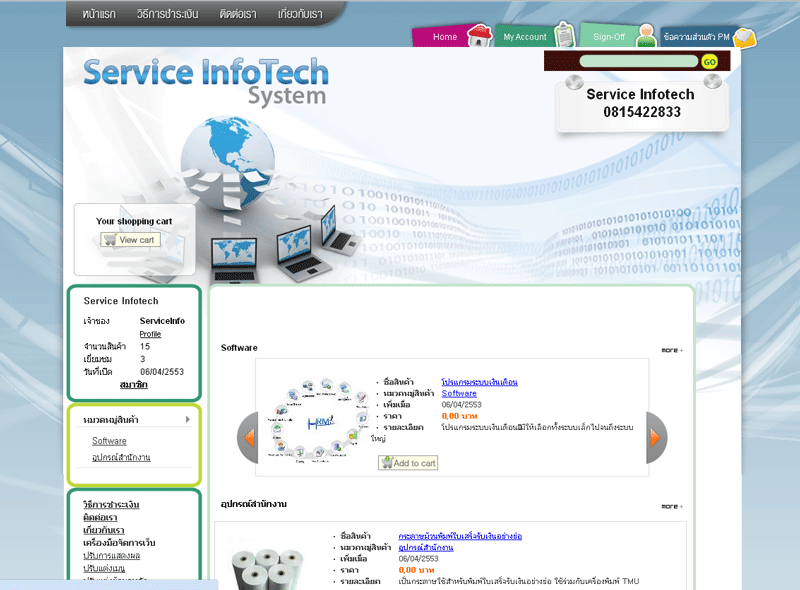800x590 pixels.
Task: Click the 'Service Infotech' title in the sidebar box
Action: 121,301
